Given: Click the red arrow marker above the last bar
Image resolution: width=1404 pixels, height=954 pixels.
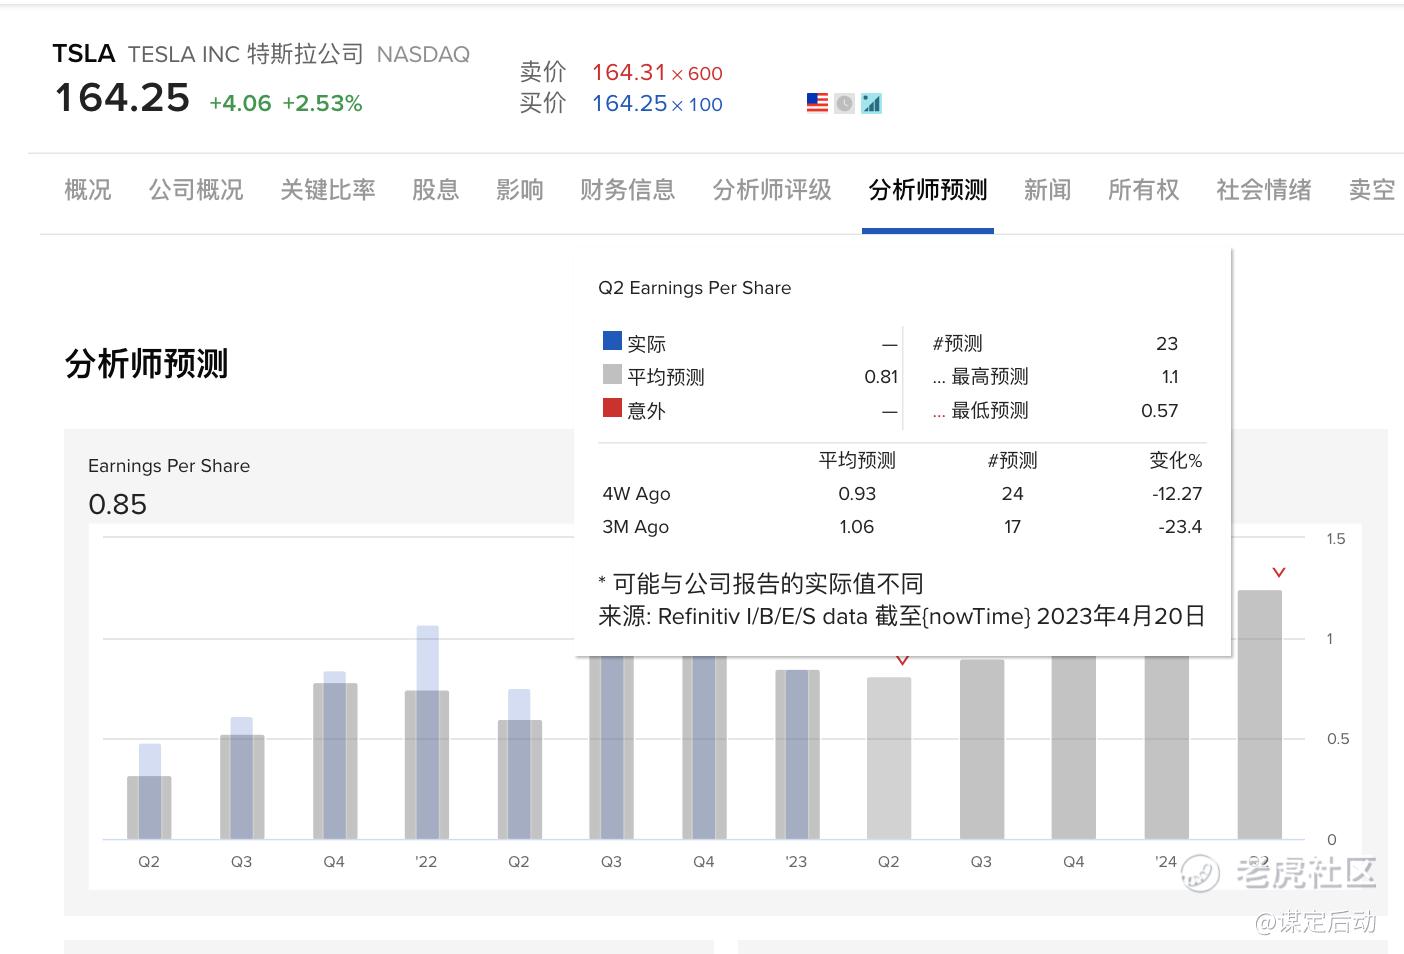Looking at the screenshot, I should click(x=1279, y=572).
